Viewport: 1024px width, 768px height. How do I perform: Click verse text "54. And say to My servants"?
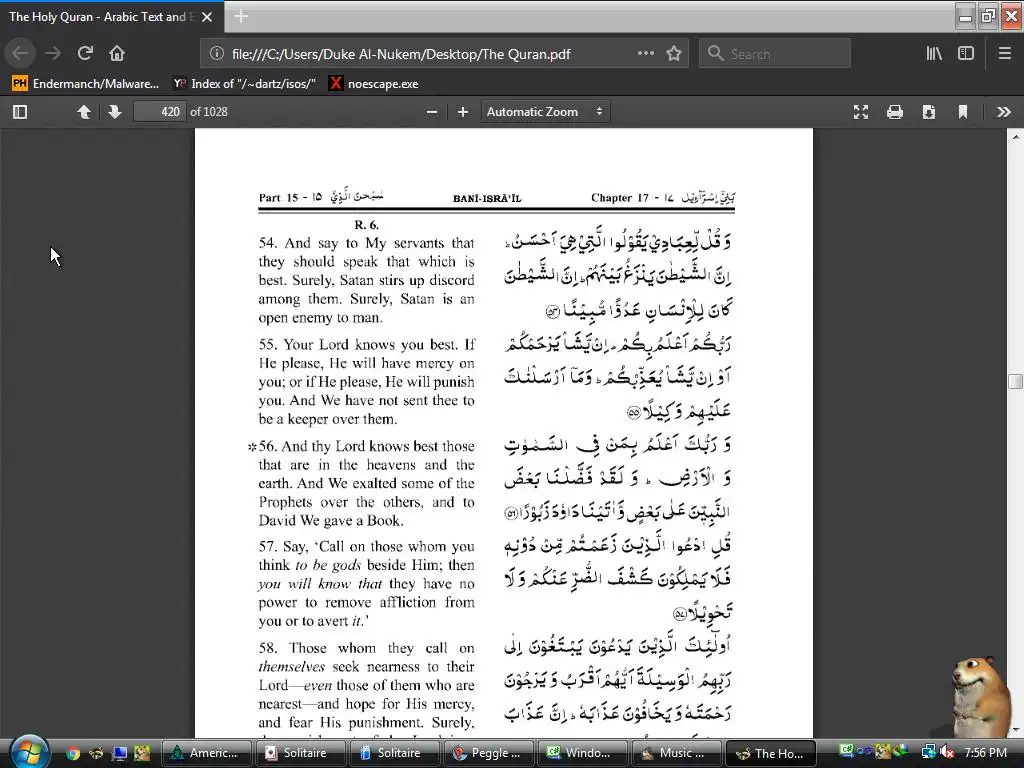point(366,243)
